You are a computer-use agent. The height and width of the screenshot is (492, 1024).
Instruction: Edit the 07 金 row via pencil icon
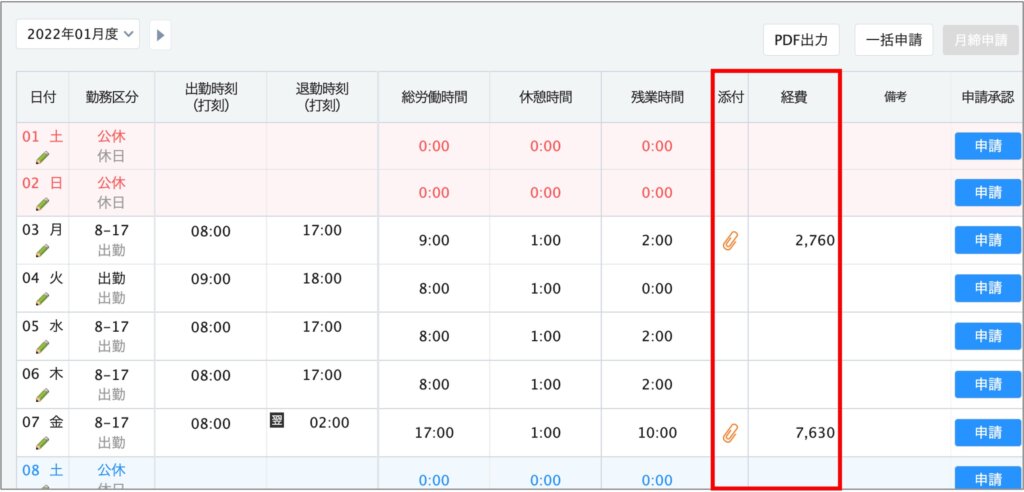coord(42,442)
